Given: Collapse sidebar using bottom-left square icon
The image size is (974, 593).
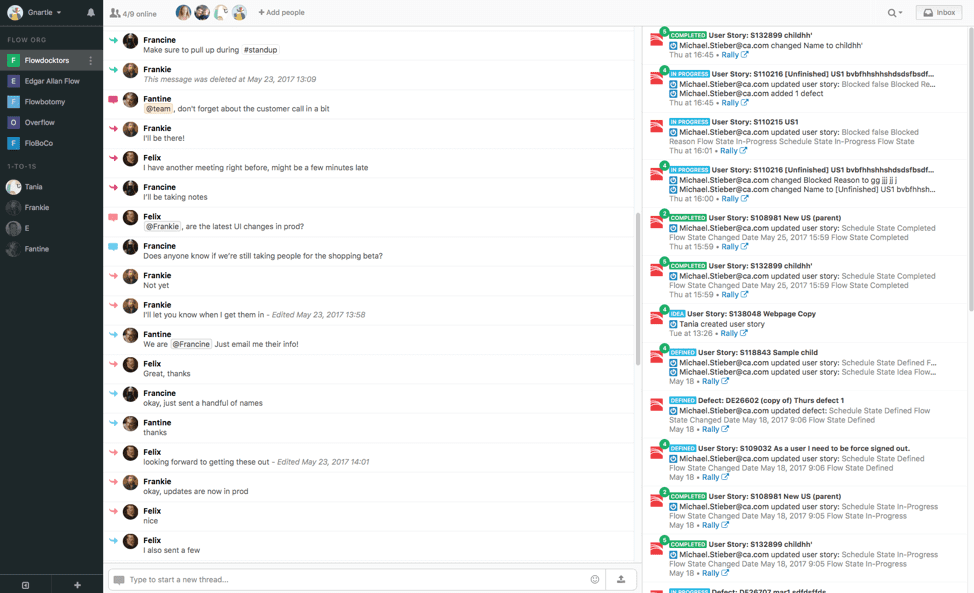Looking at the screenshot, I should (x=25, y=585).
